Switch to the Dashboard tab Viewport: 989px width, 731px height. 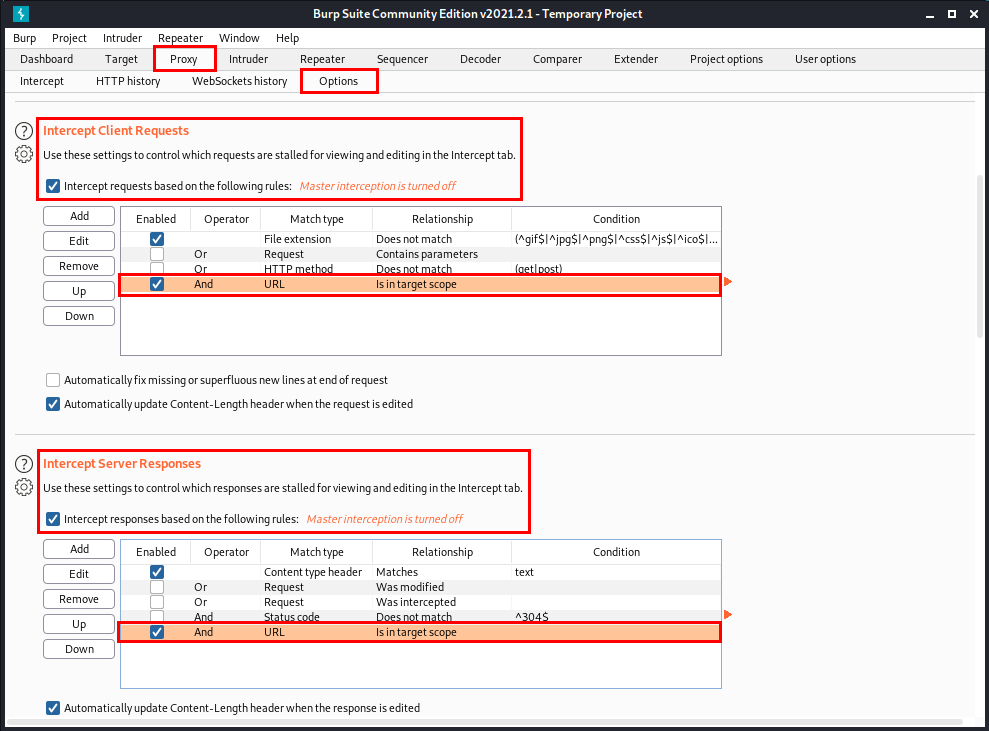pos(47,59)
